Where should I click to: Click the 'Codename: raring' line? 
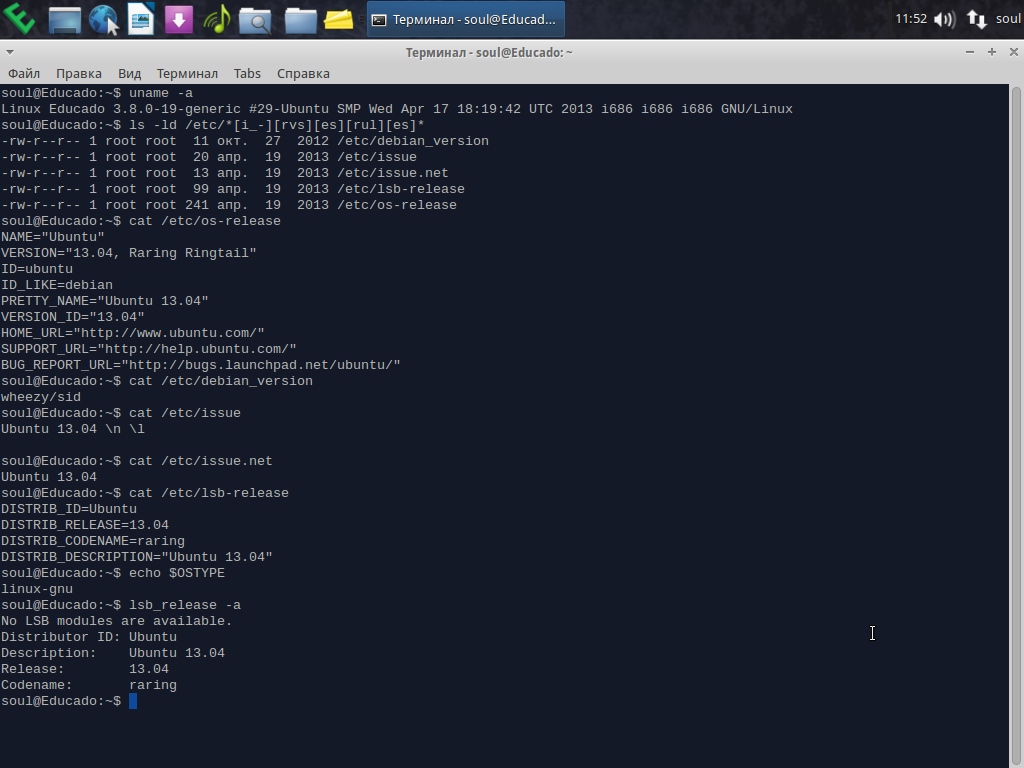pyautogui.click(x=89, y=685)
